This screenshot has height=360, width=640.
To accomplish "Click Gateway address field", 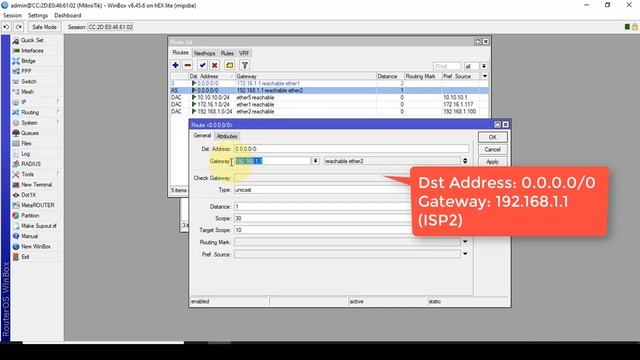I will [272, 161].
